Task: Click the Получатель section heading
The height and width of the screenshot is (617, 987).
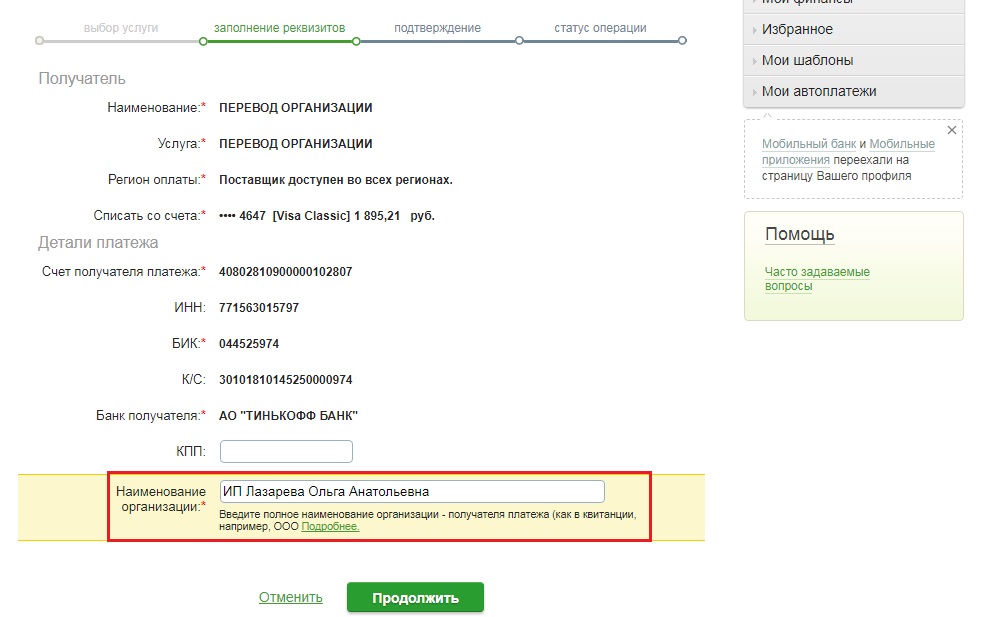Action: (82, 79)
